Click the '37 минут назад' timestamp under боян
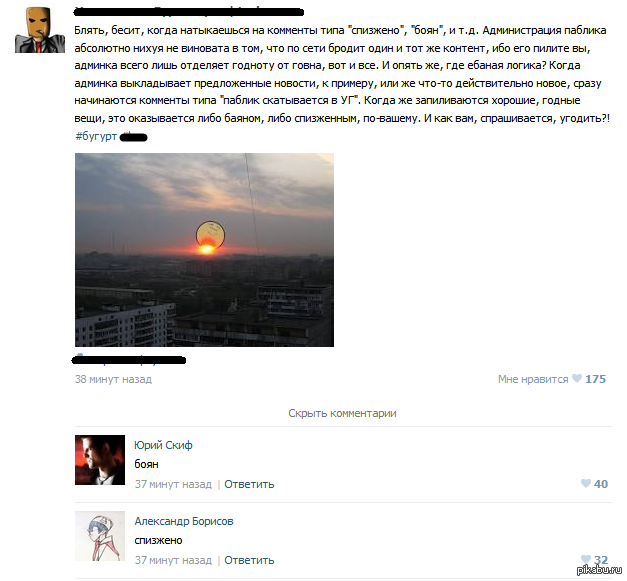627x581 pixels. pyautogui.click(x=173, y=484)
